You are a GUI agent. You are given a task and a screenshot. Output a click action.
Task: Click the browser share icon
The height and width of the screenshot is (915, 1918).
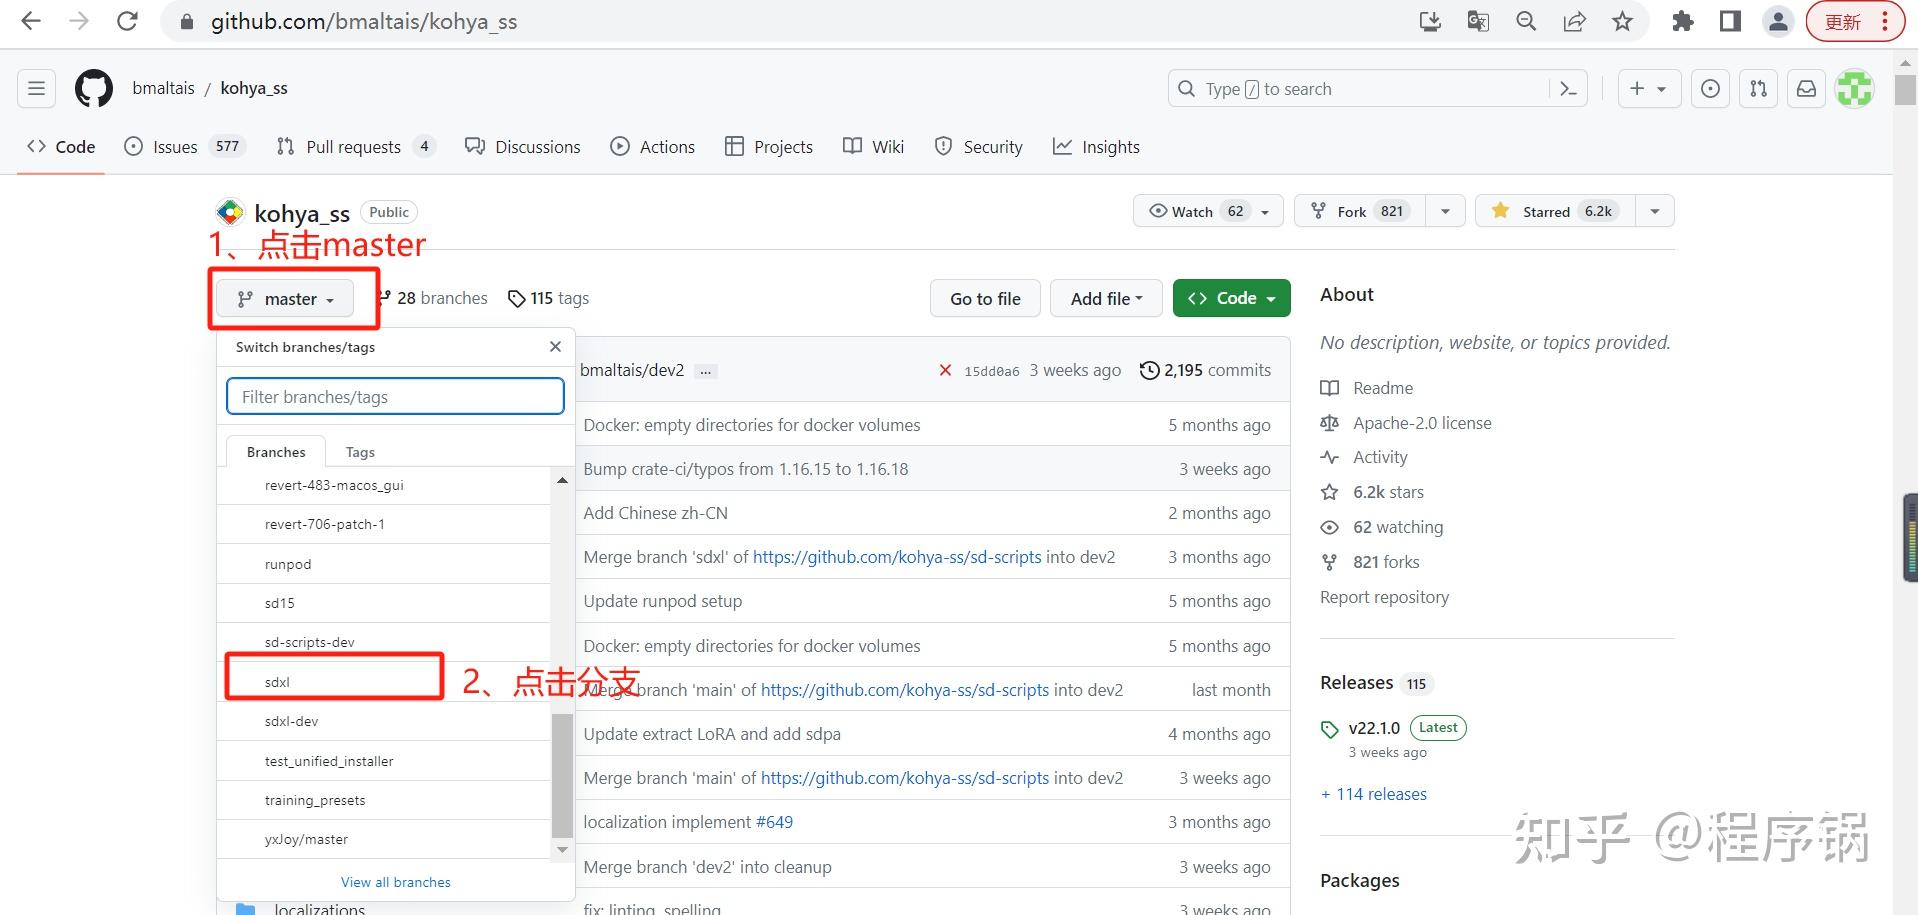(1574, 21)
